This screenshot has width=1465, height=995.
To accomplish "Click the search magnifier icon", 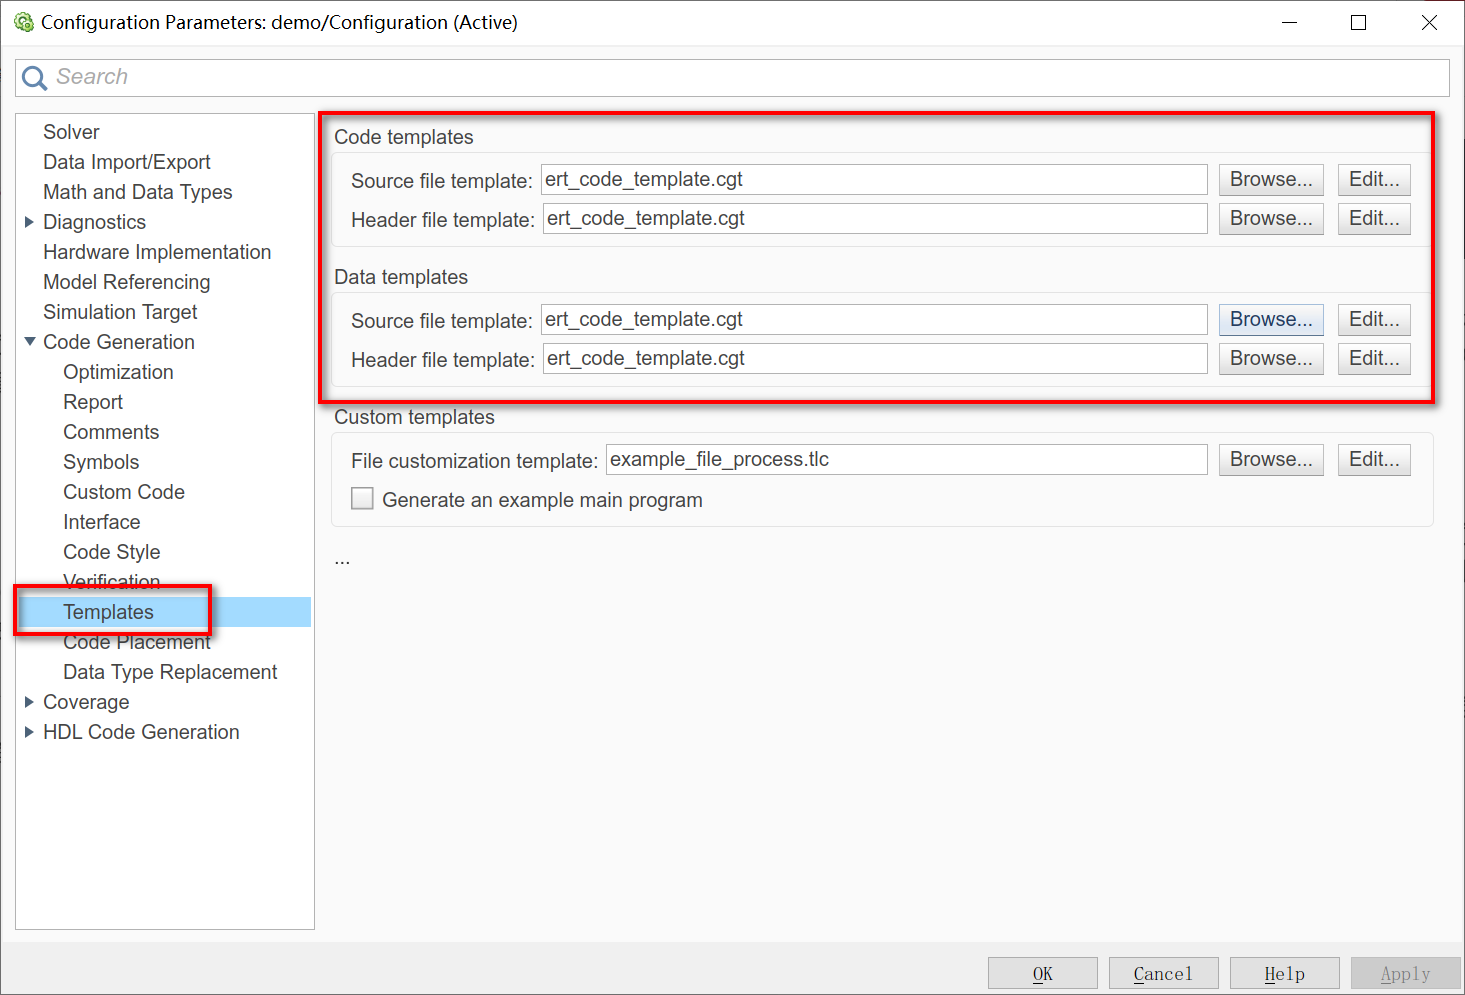I will click(33, 77).
